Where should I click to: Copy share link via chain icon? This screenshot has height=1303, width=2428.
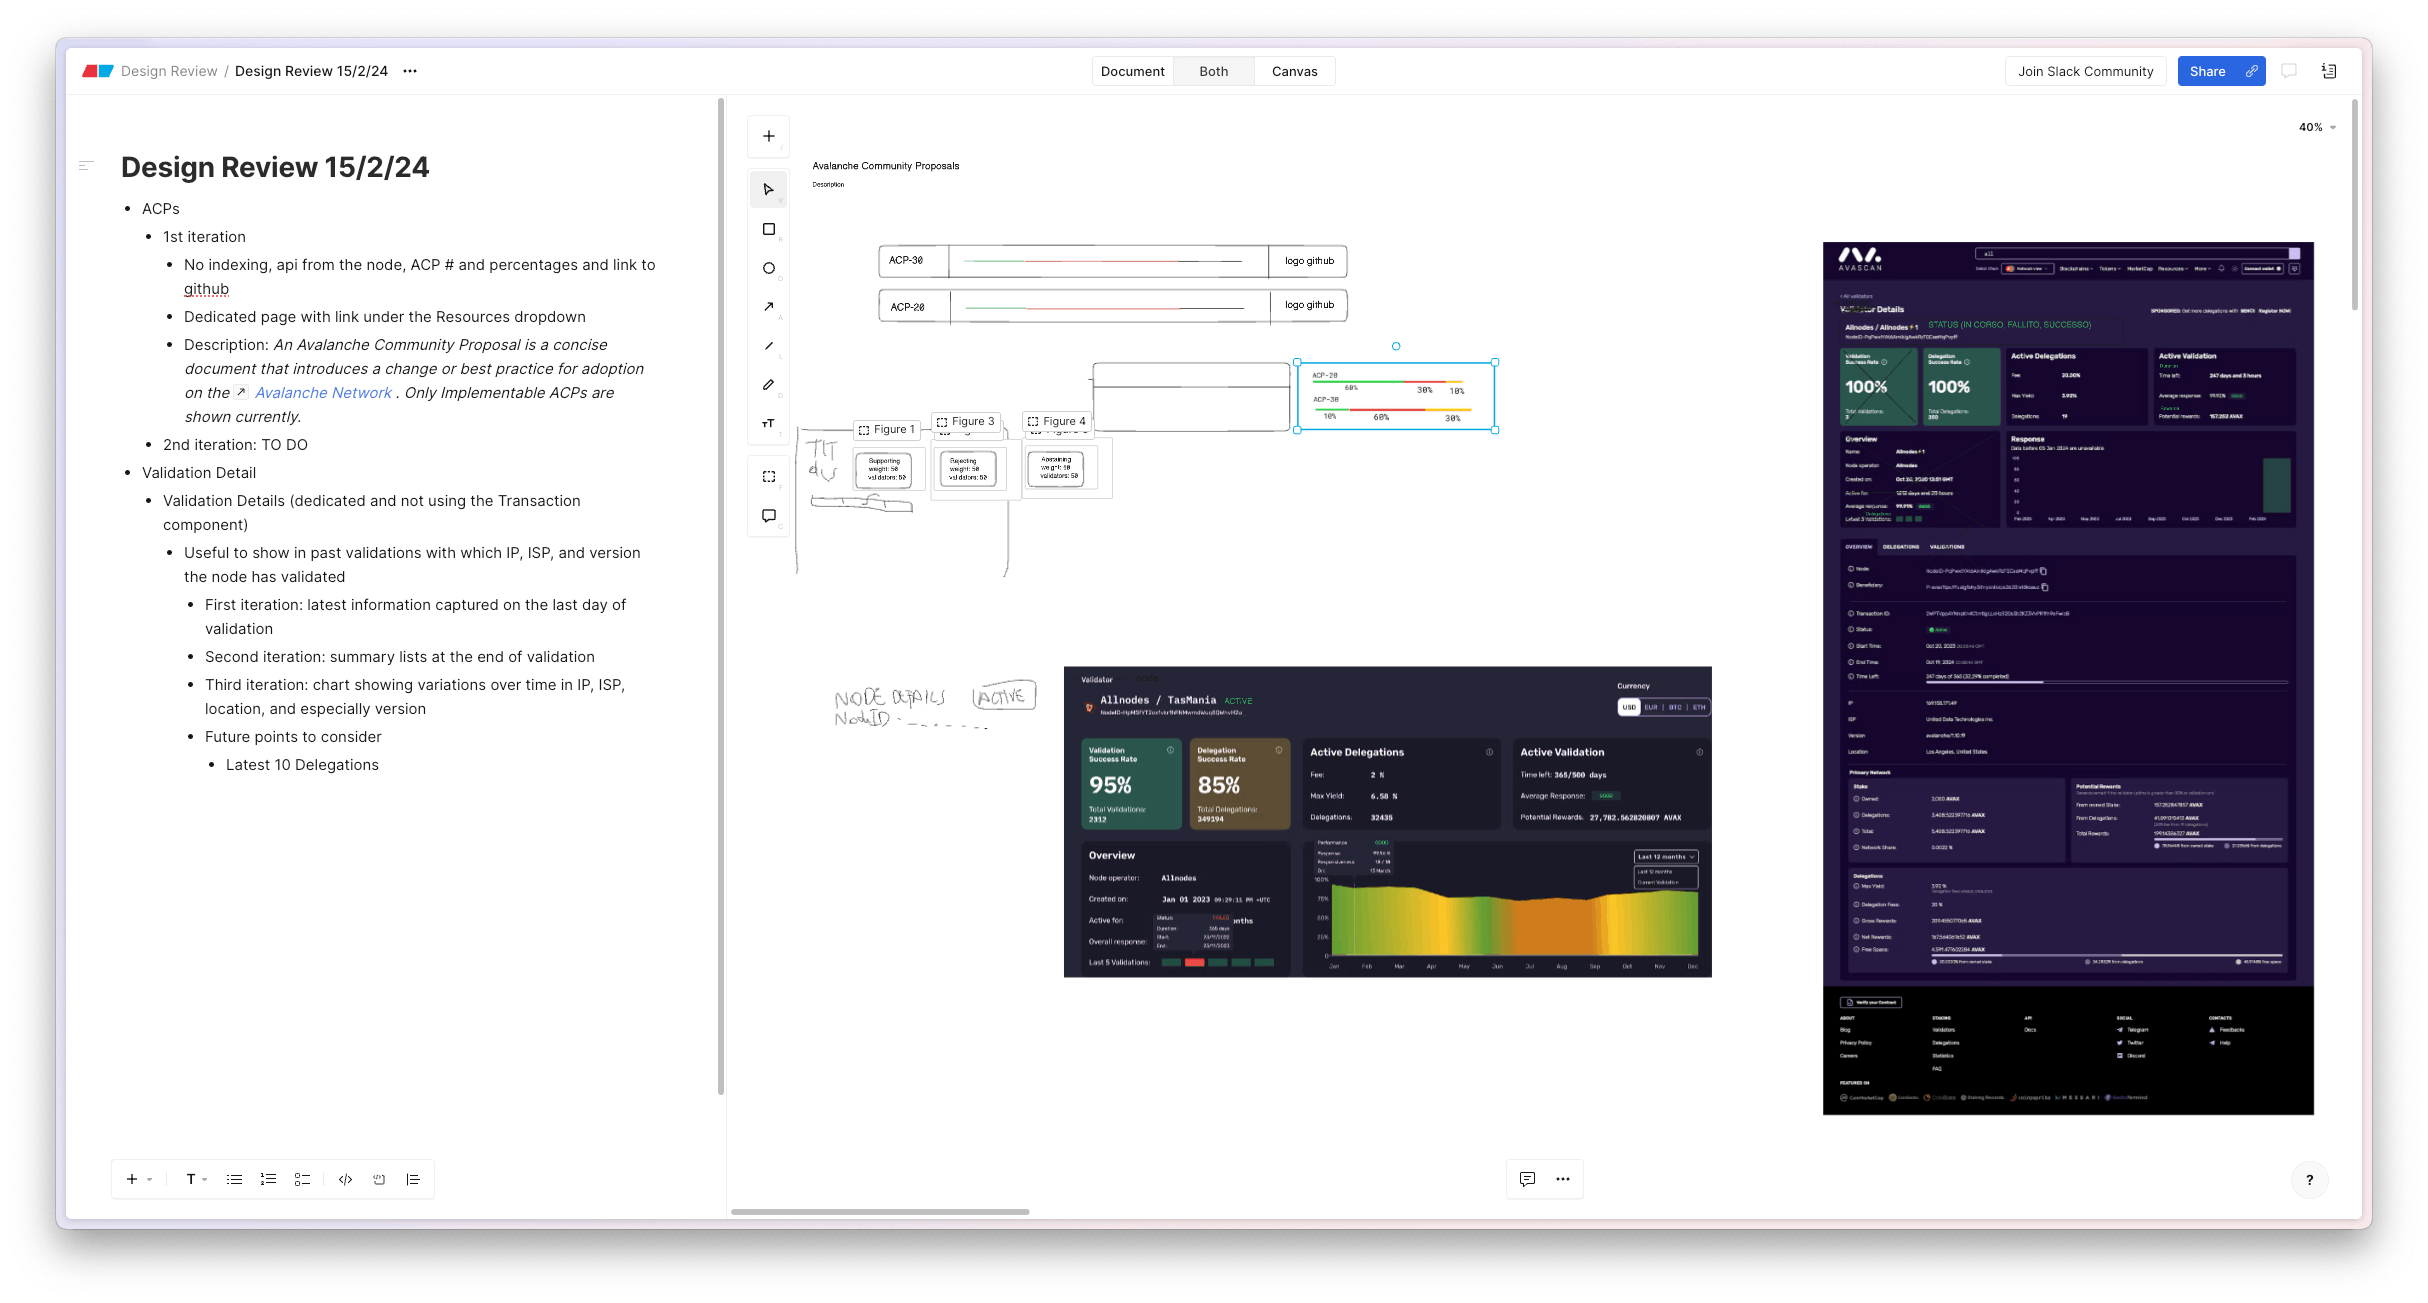click(x=2252, y=71)
